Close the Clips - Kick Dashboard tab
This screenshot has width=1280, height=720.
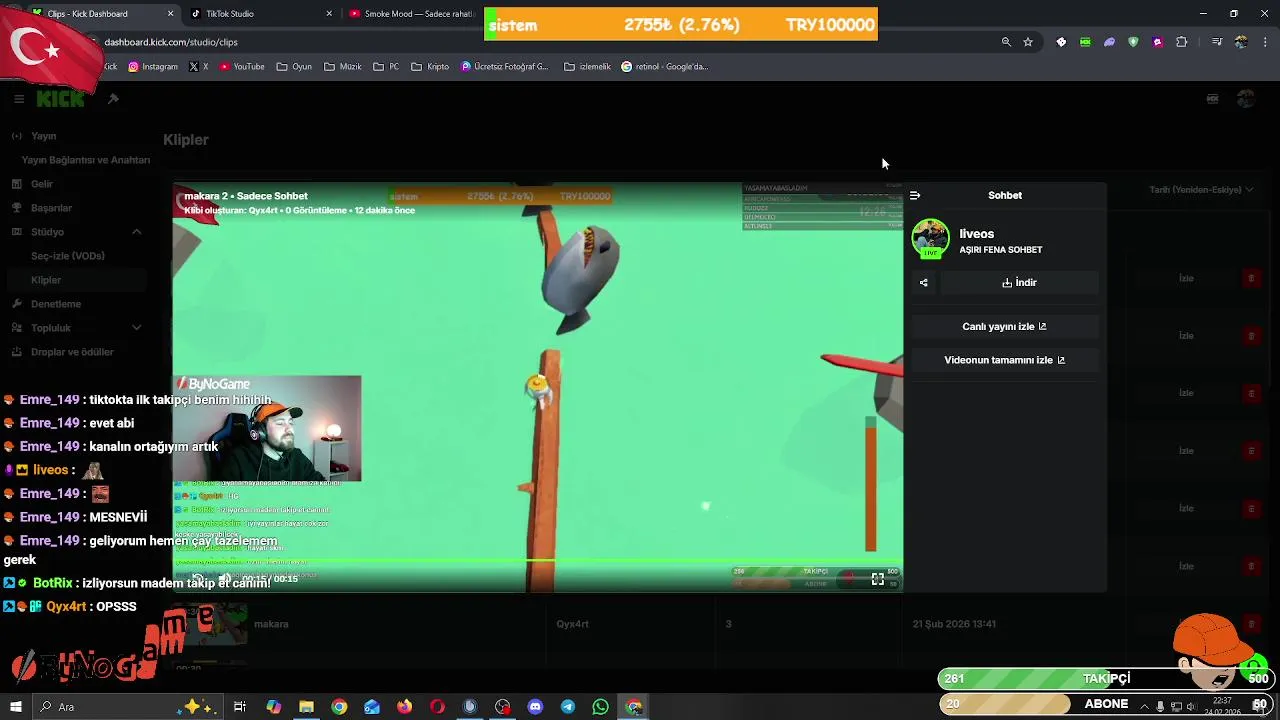pos(170,14)
